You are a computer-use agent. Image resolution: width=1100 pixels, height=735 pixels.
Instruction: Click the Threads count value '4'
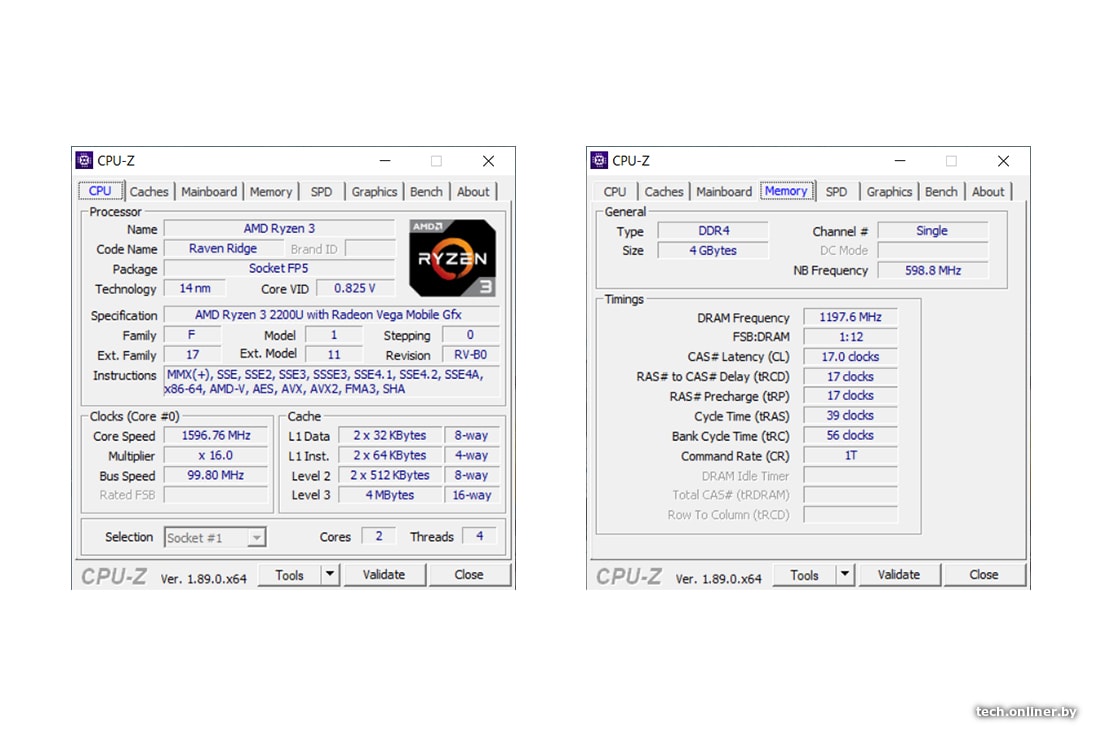pyautogui.click(x=480, y=537)
